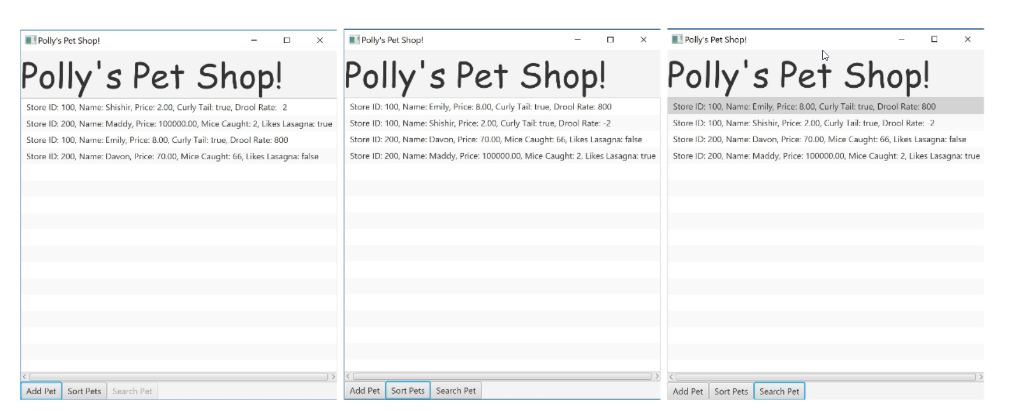Maximize the middle Polly's Pet Shop window
This screenshot has height=410, width=1024.
click(610, 39)
